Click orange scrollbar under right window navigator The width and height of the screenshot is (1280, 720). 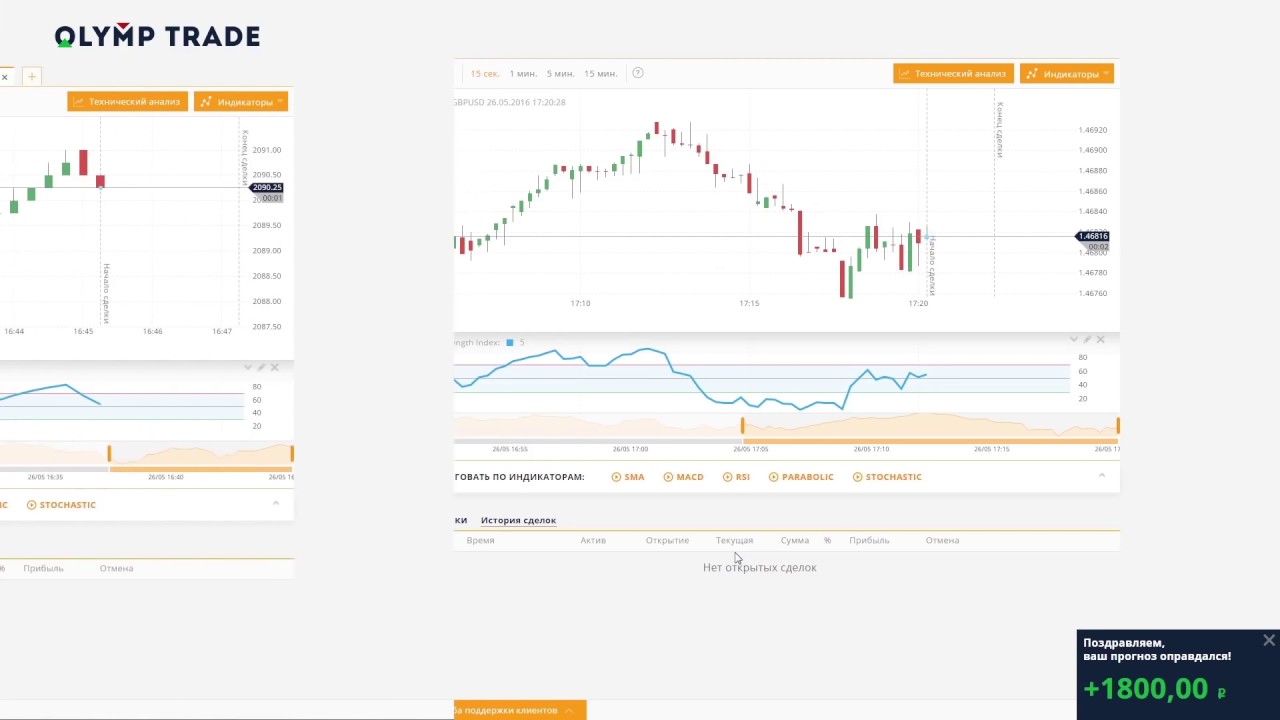[930, 440]
